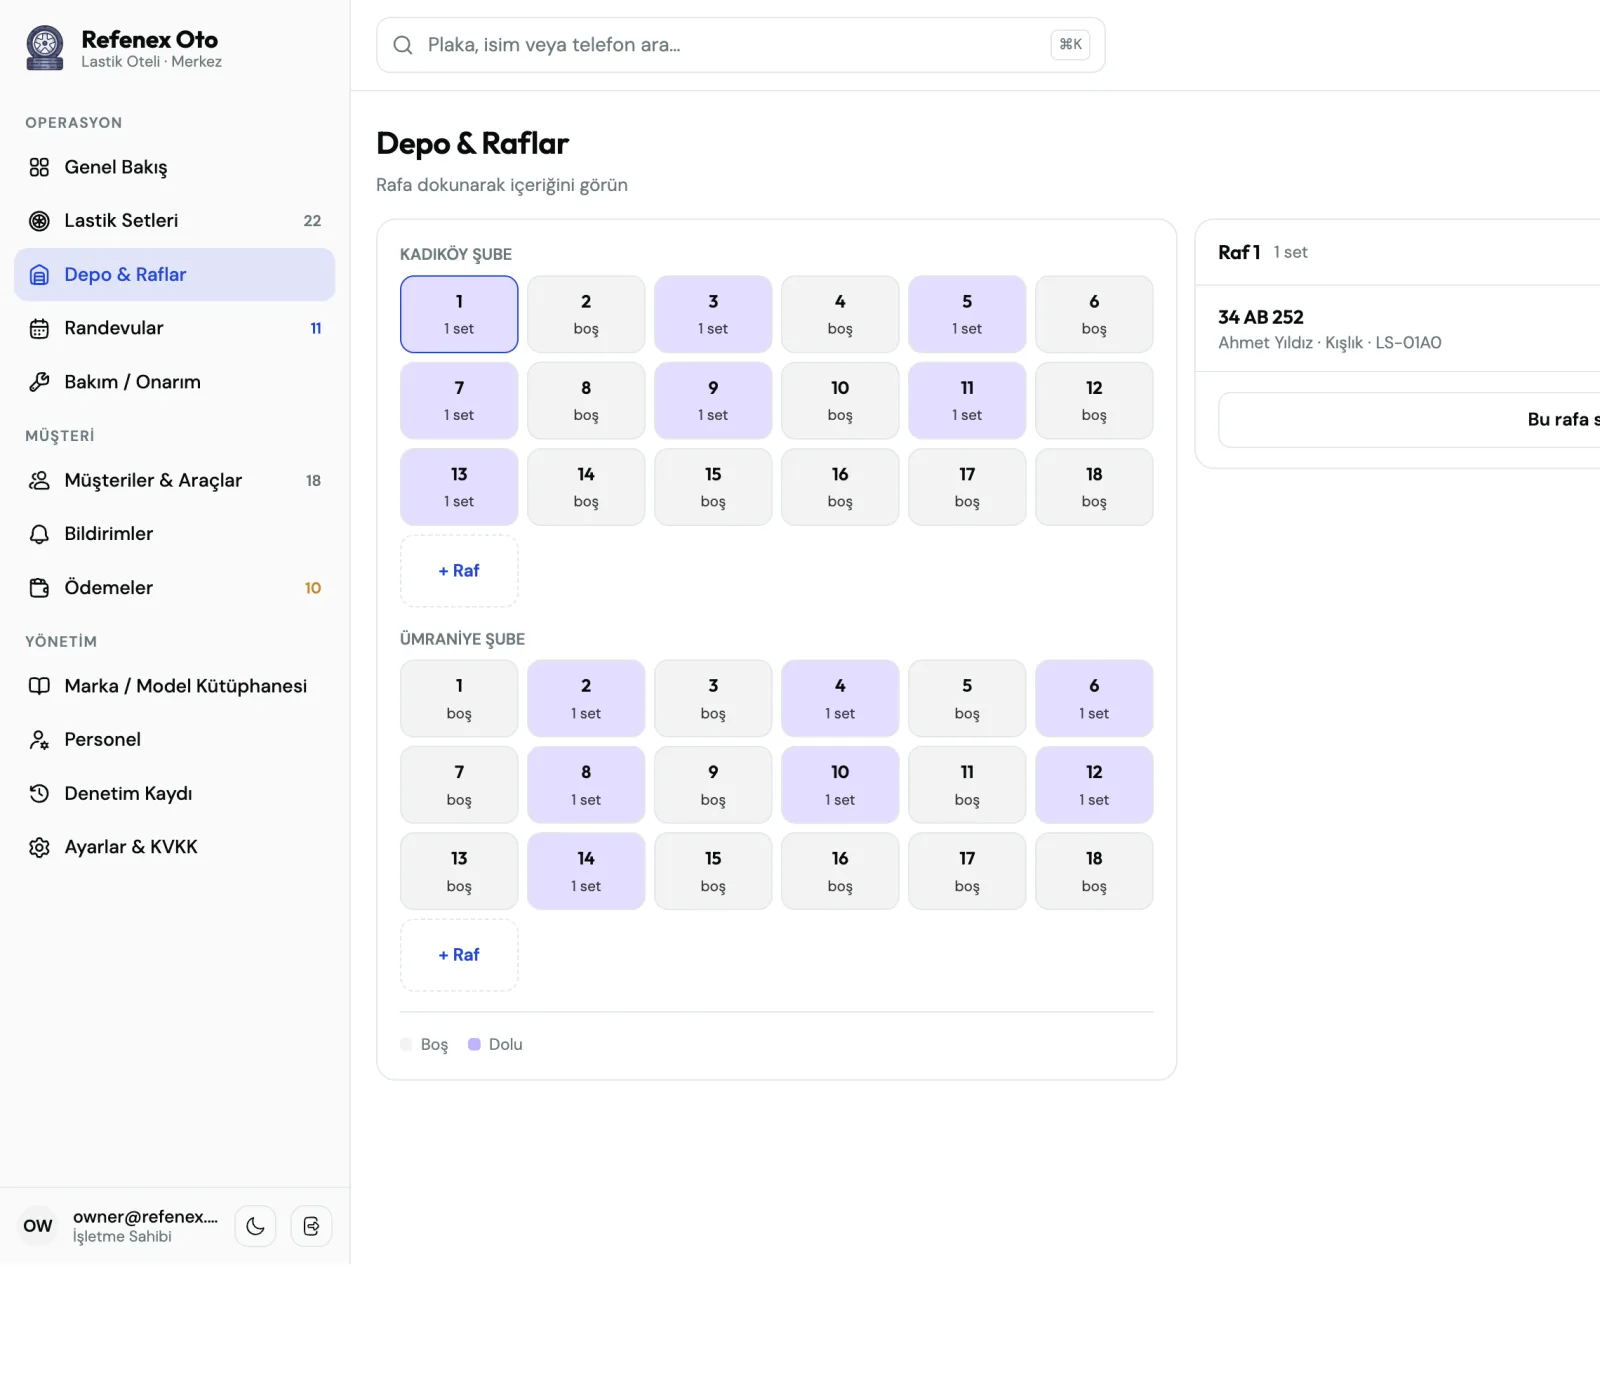Click the Boş legend color swatch
The width and height of the screenshot is (1600, 1375).
pos(406,1044)
